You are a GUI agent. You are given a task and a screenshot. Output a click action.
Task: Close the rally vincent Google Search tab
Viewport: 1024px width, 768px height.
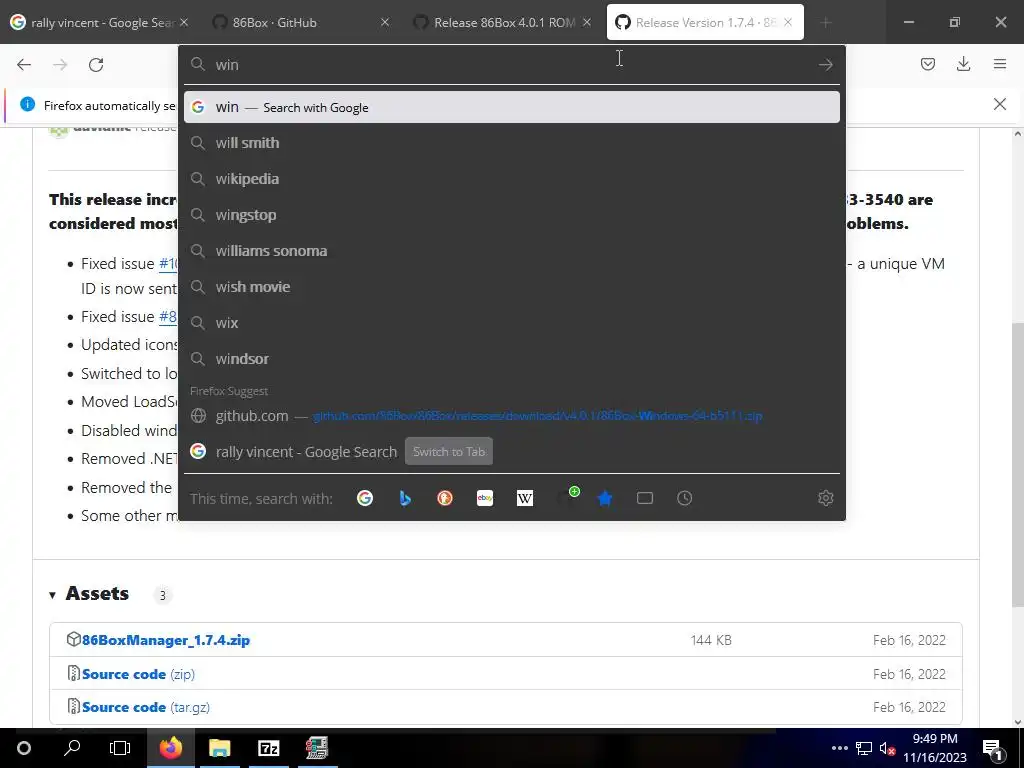[x=184, y=22]
